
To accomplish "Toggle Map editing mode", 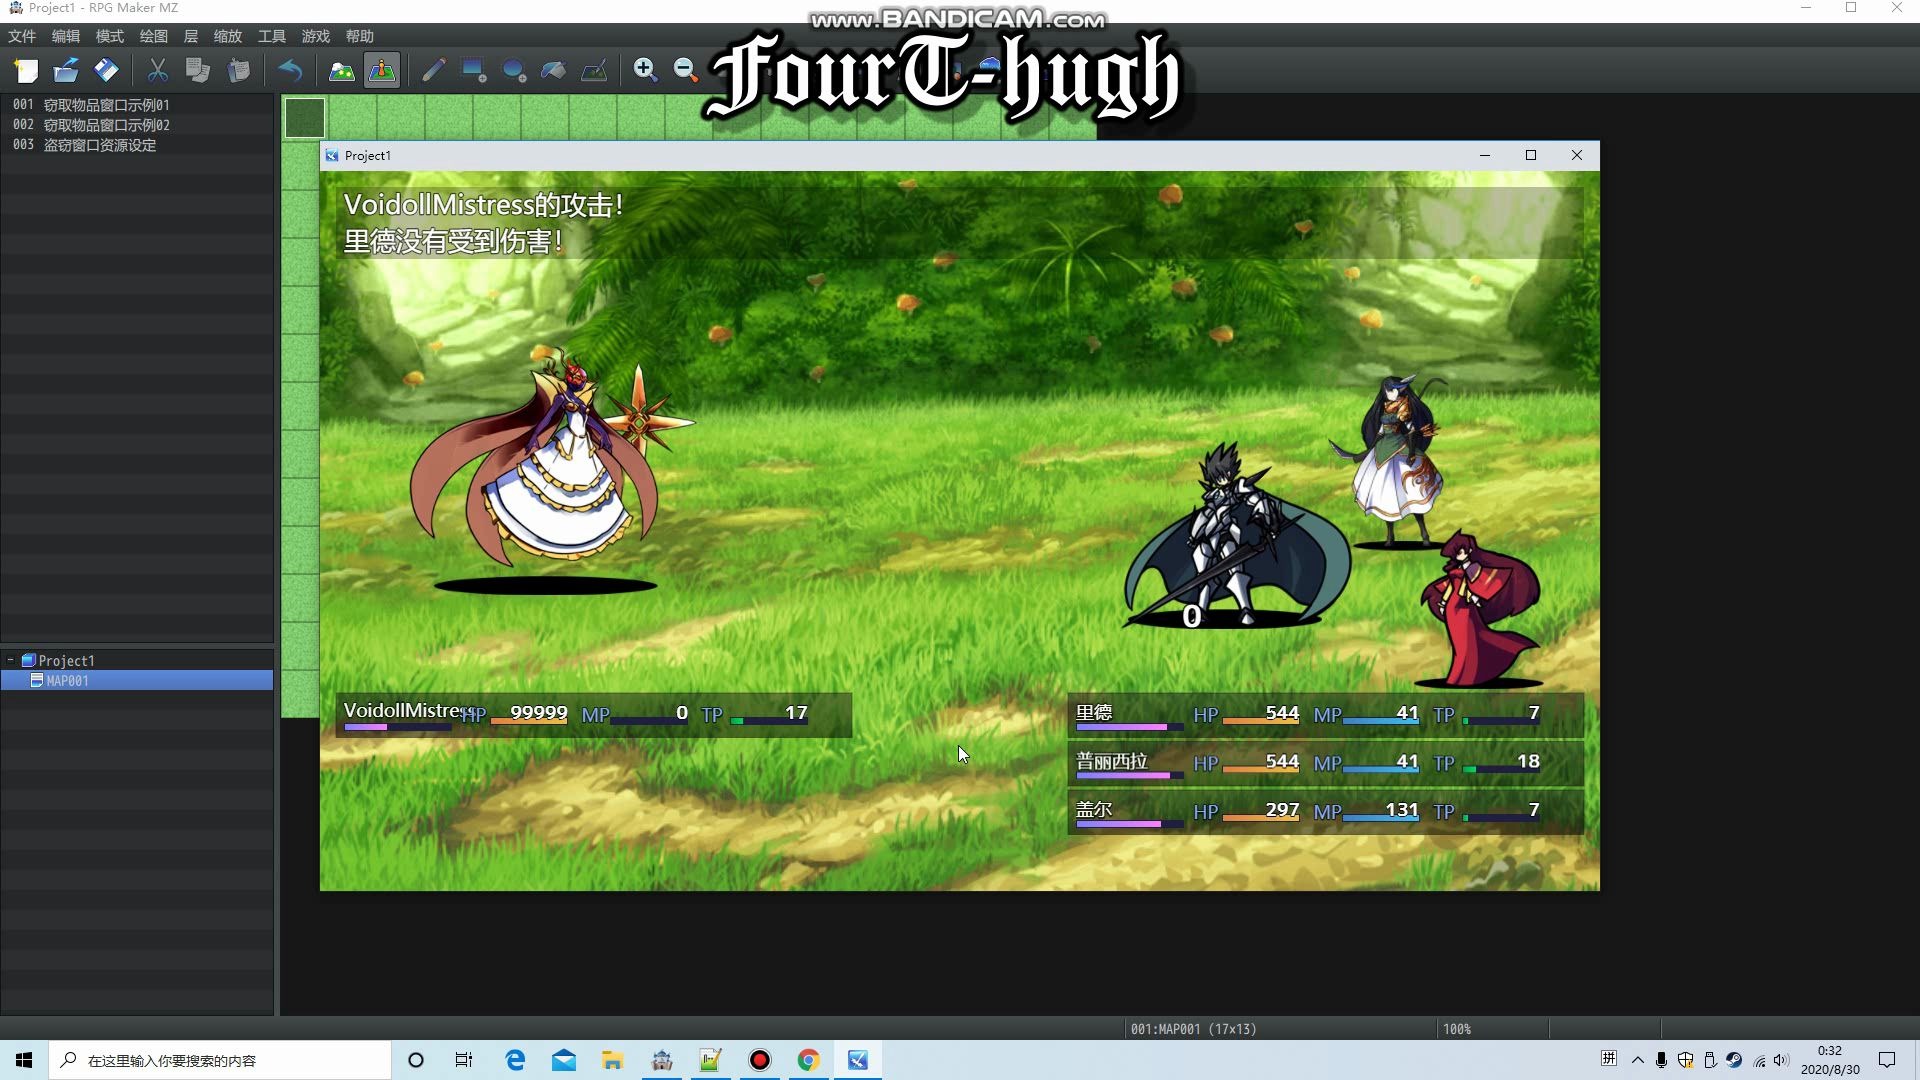I will click(x=342, y=71).
